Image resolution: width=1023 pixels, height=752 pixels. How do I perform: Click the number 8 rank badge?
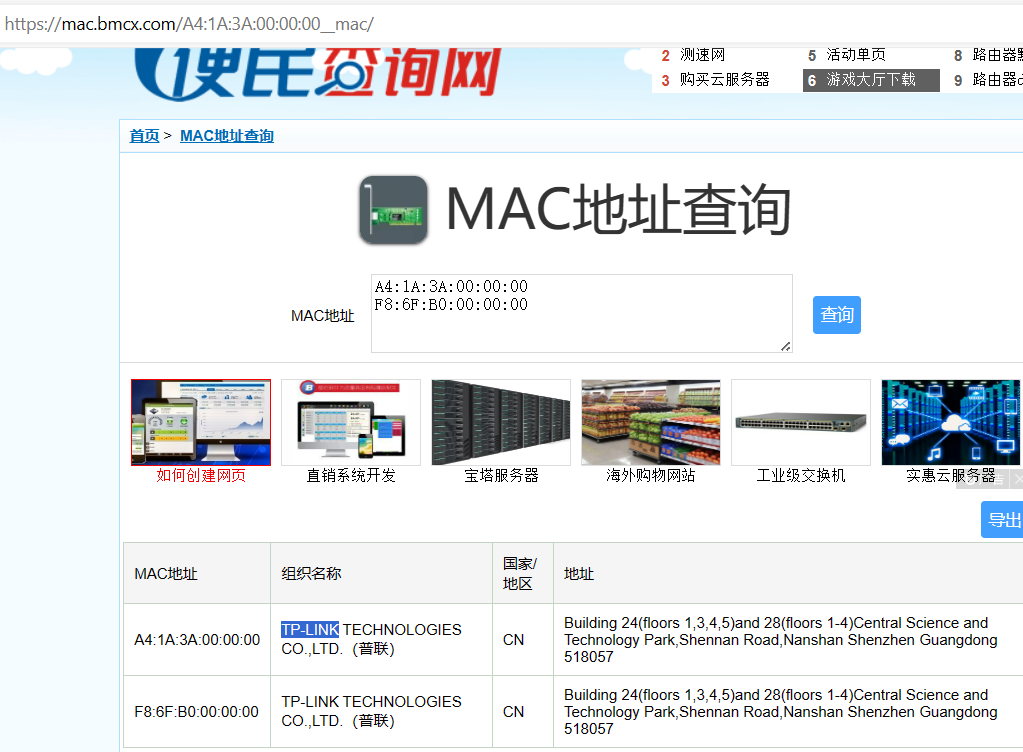click(x=958, y=55)
